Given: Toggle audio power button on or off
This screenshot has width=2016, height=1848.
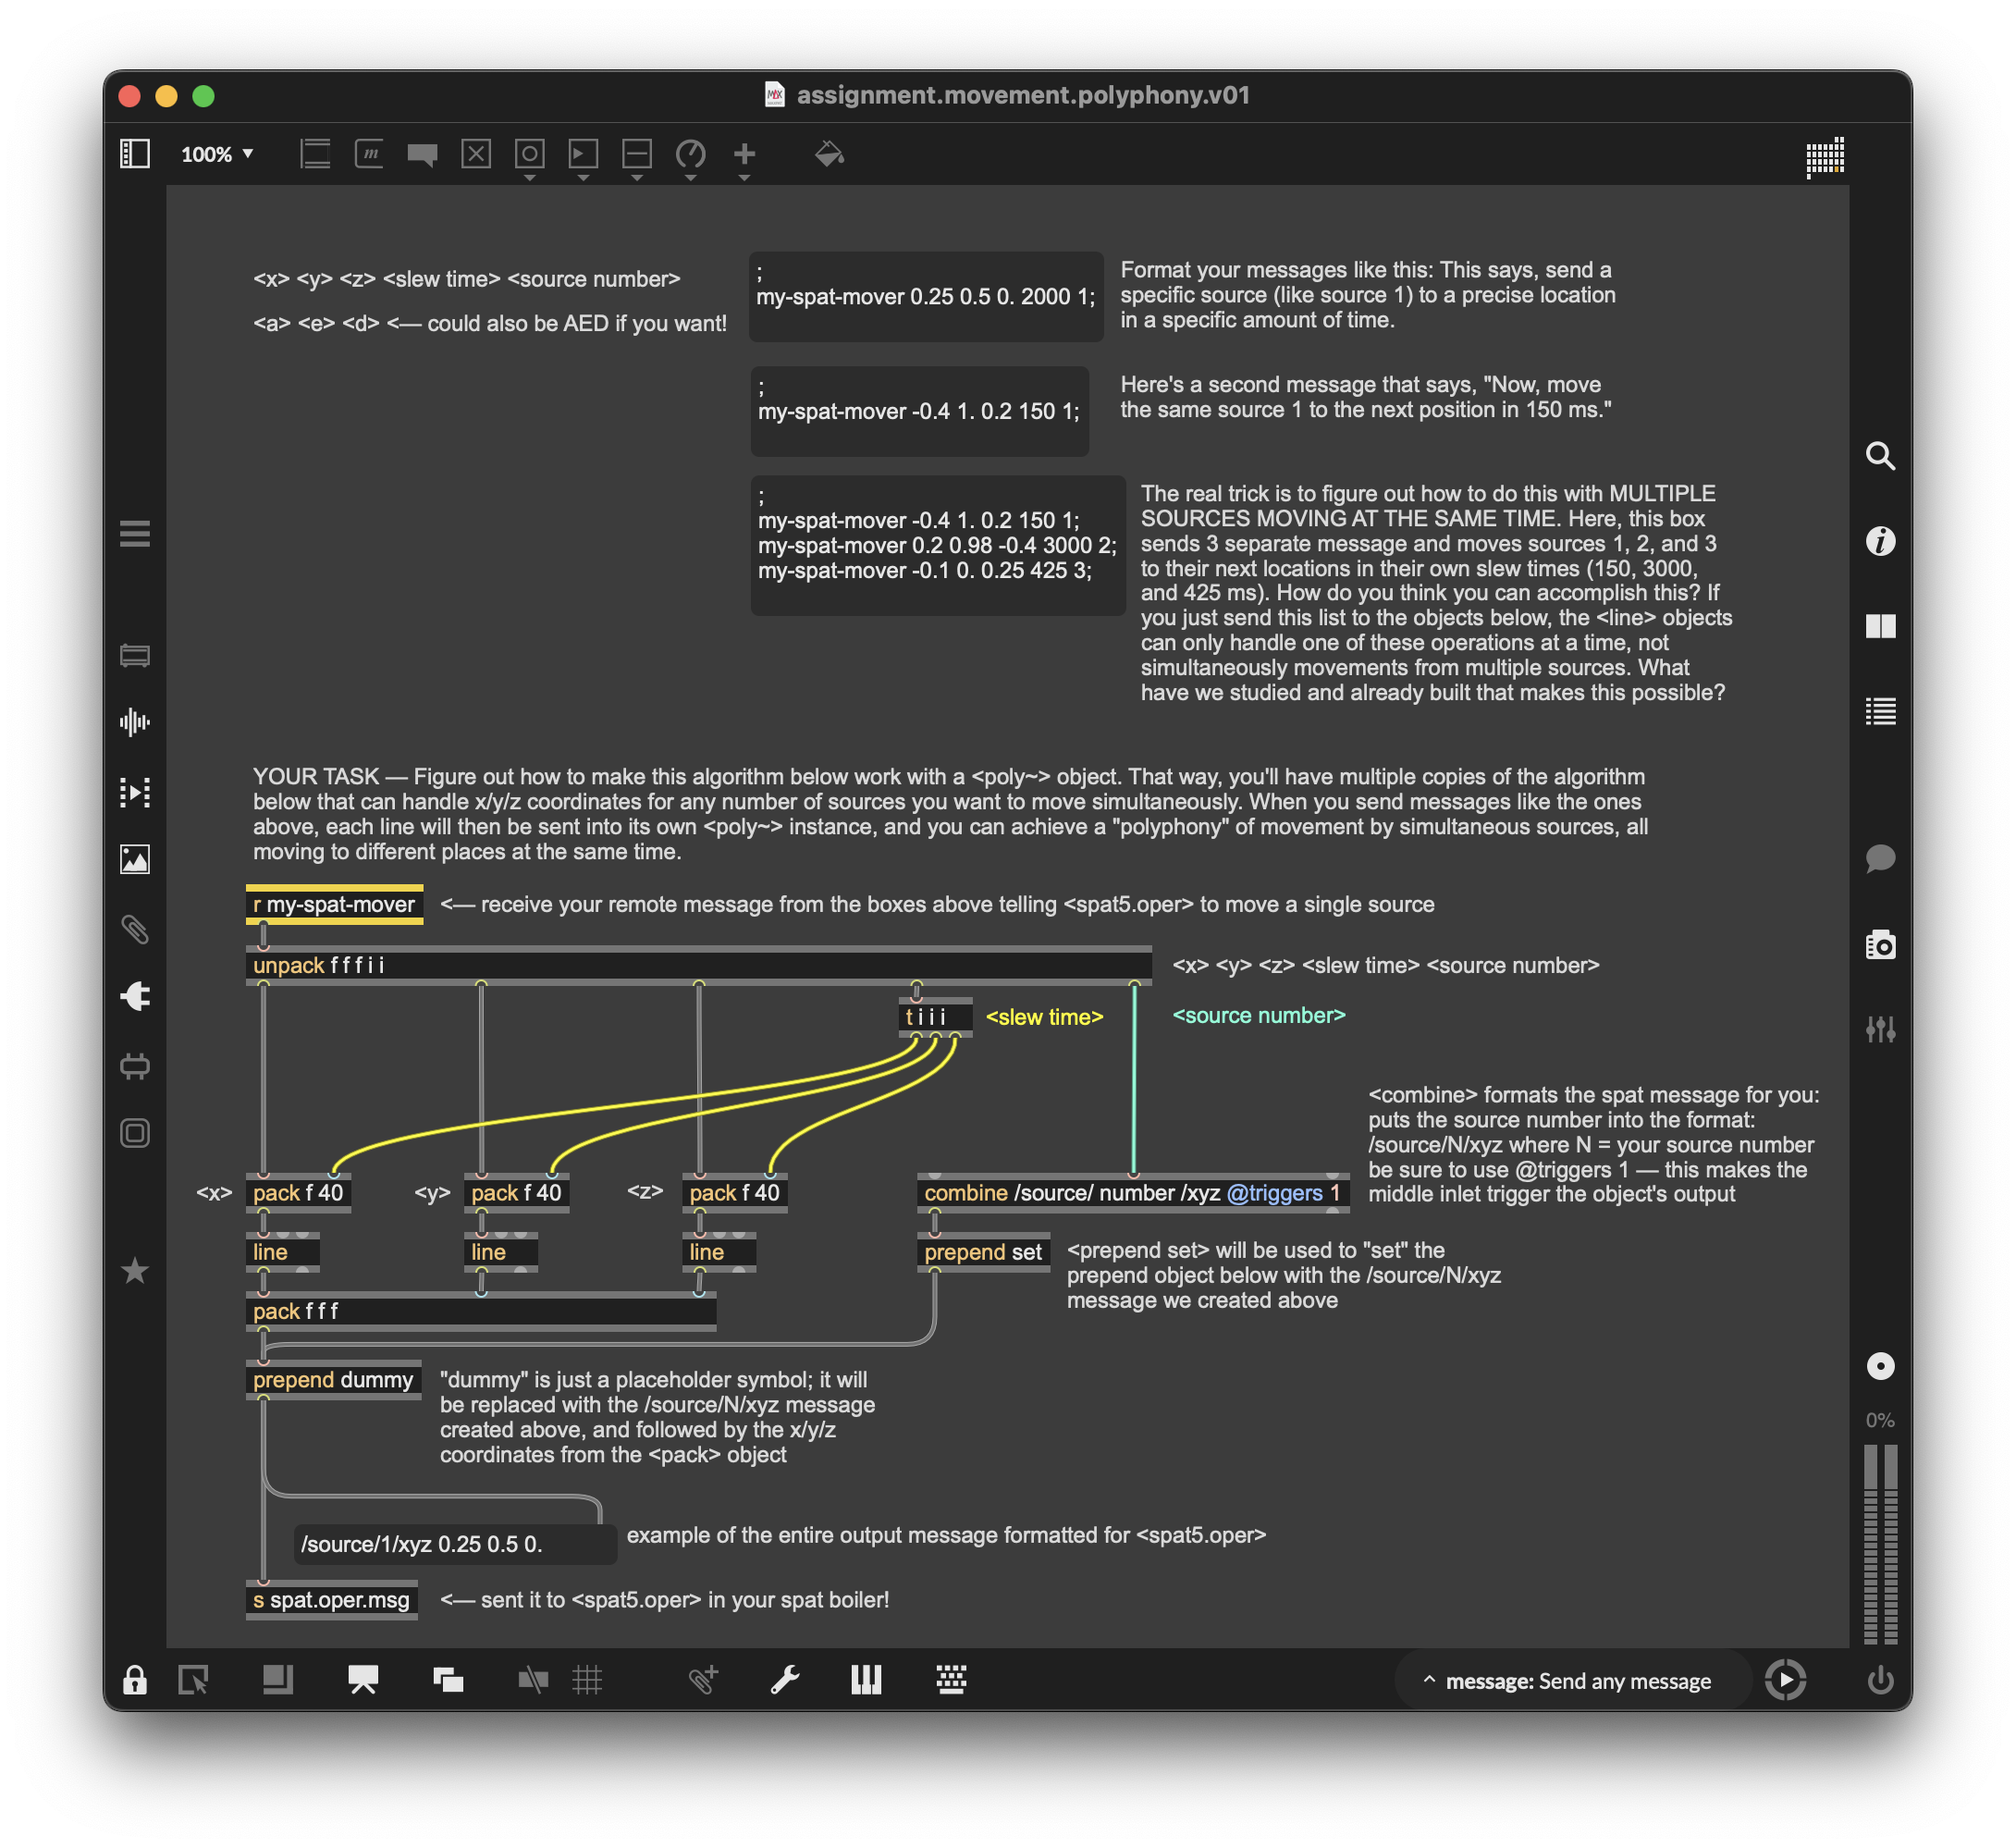Looking at the screenshot, I should [x=1880, y=1680].
